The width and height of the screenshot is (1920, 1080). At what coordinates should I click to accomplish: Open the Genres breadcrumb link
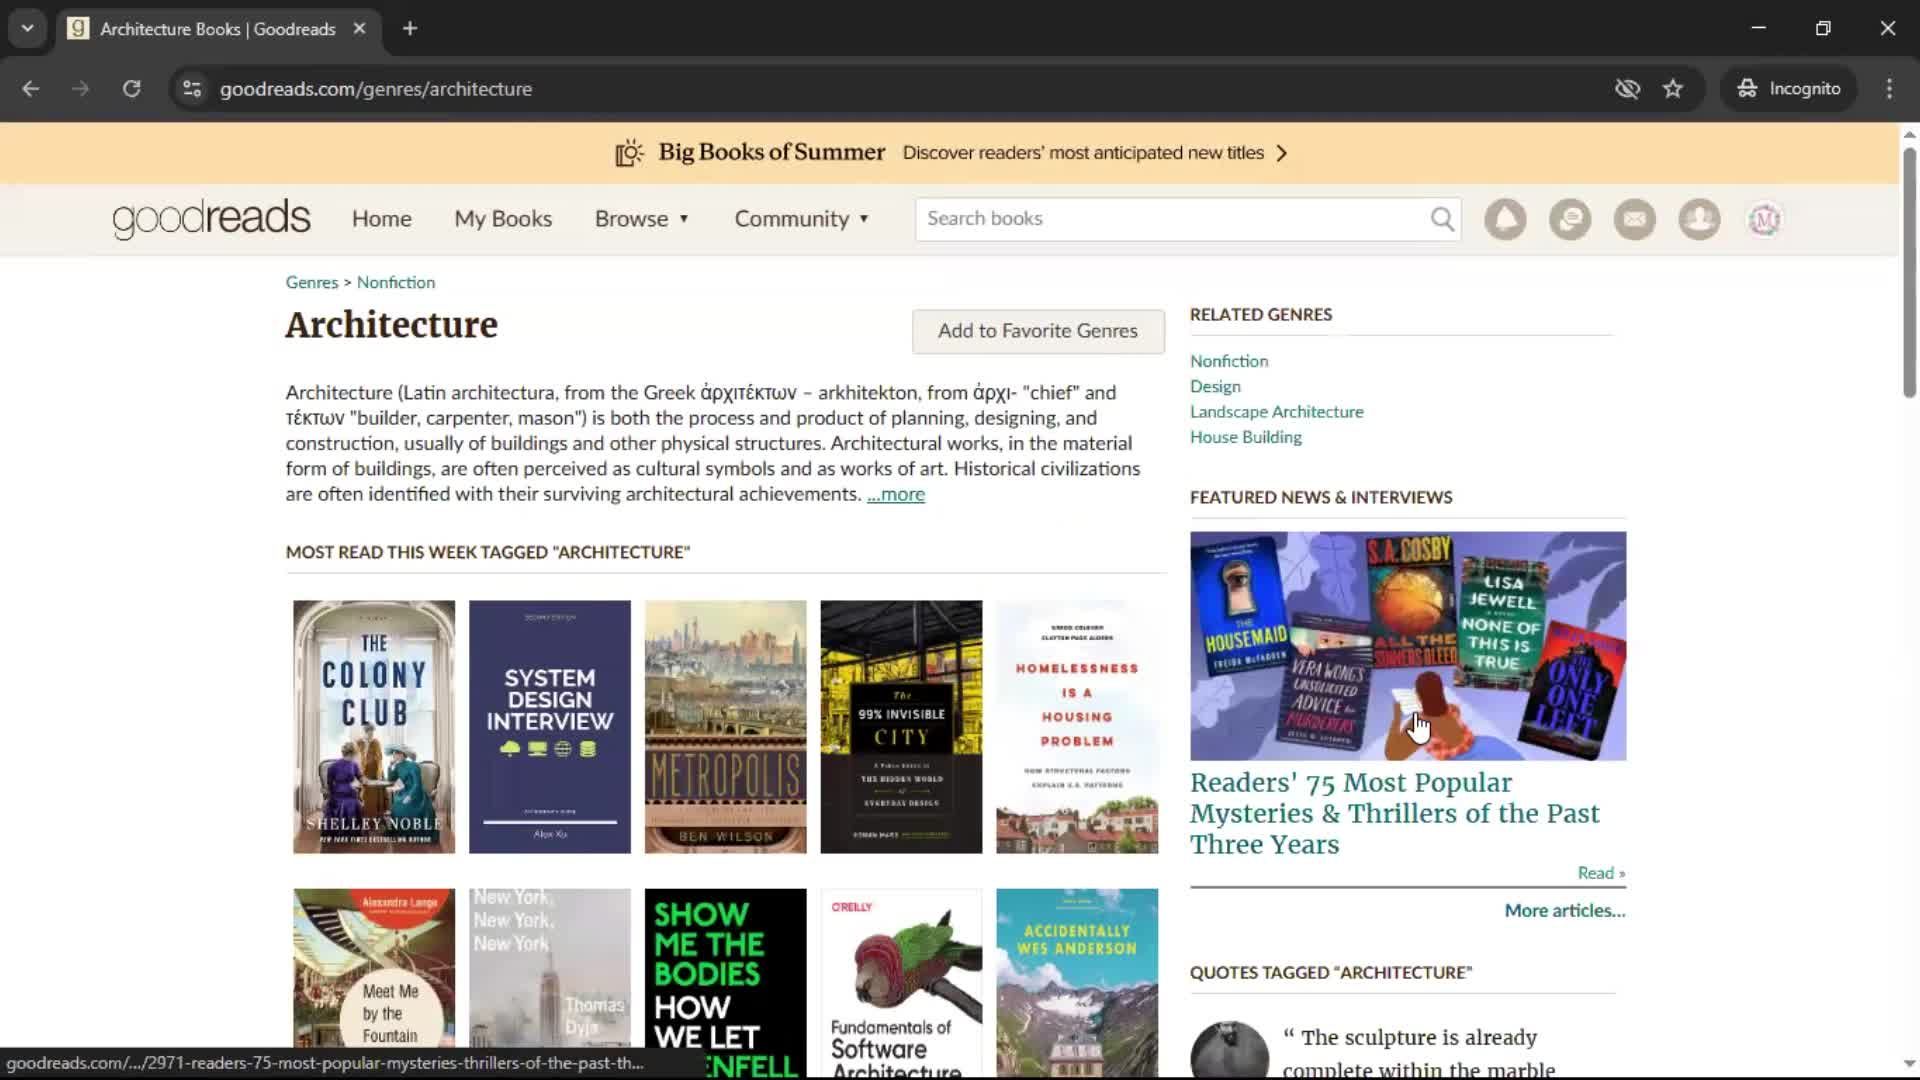tap(312, 283)
